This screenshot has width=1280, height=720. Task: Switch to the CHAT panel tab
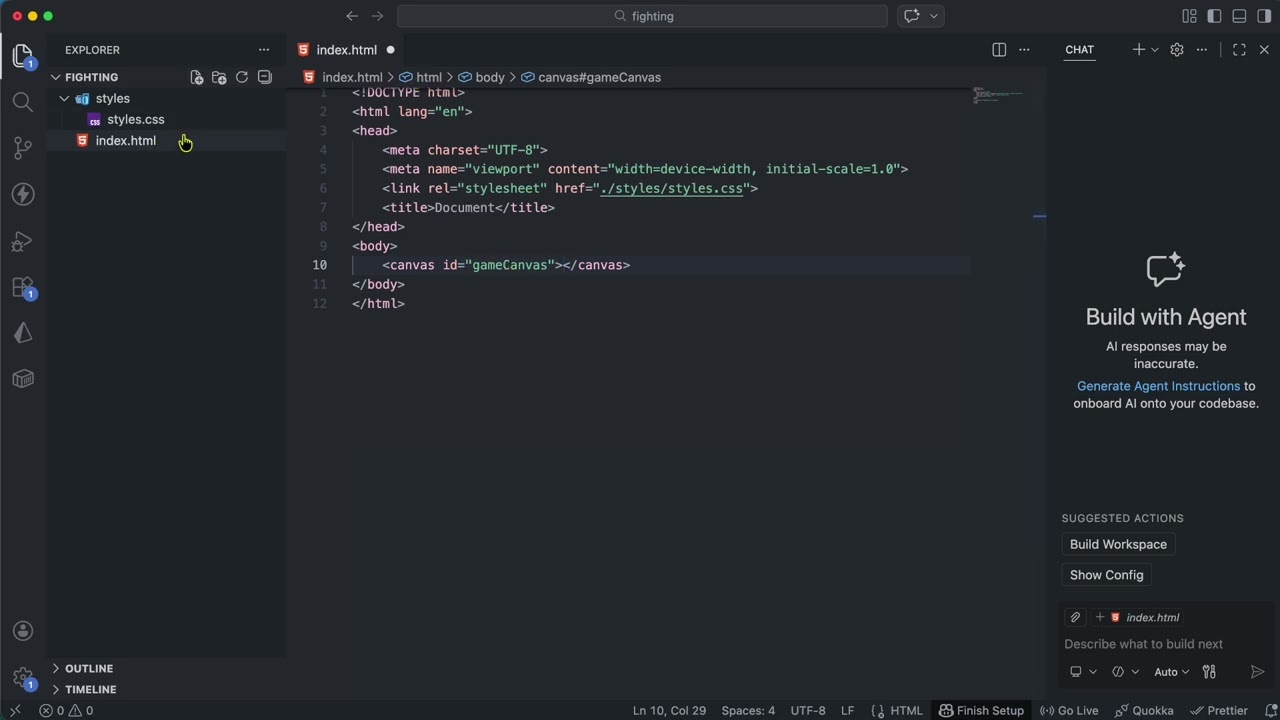(1079, 50)
